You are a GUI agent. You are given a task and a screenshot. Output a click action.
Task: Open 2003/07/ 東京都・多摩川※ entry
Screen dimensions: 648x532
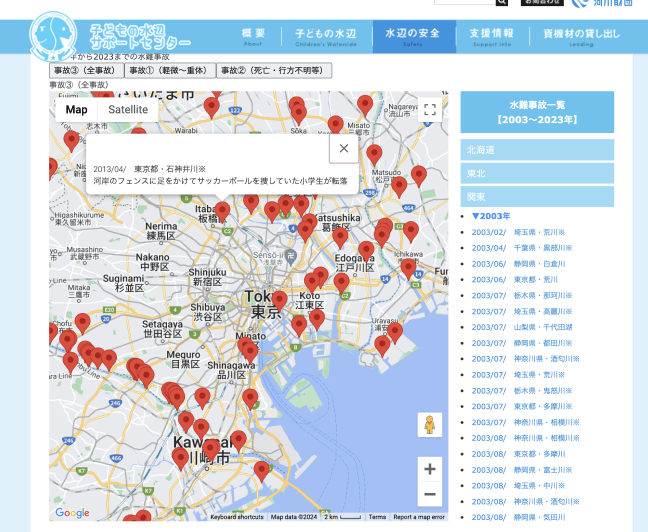[522, 406]
